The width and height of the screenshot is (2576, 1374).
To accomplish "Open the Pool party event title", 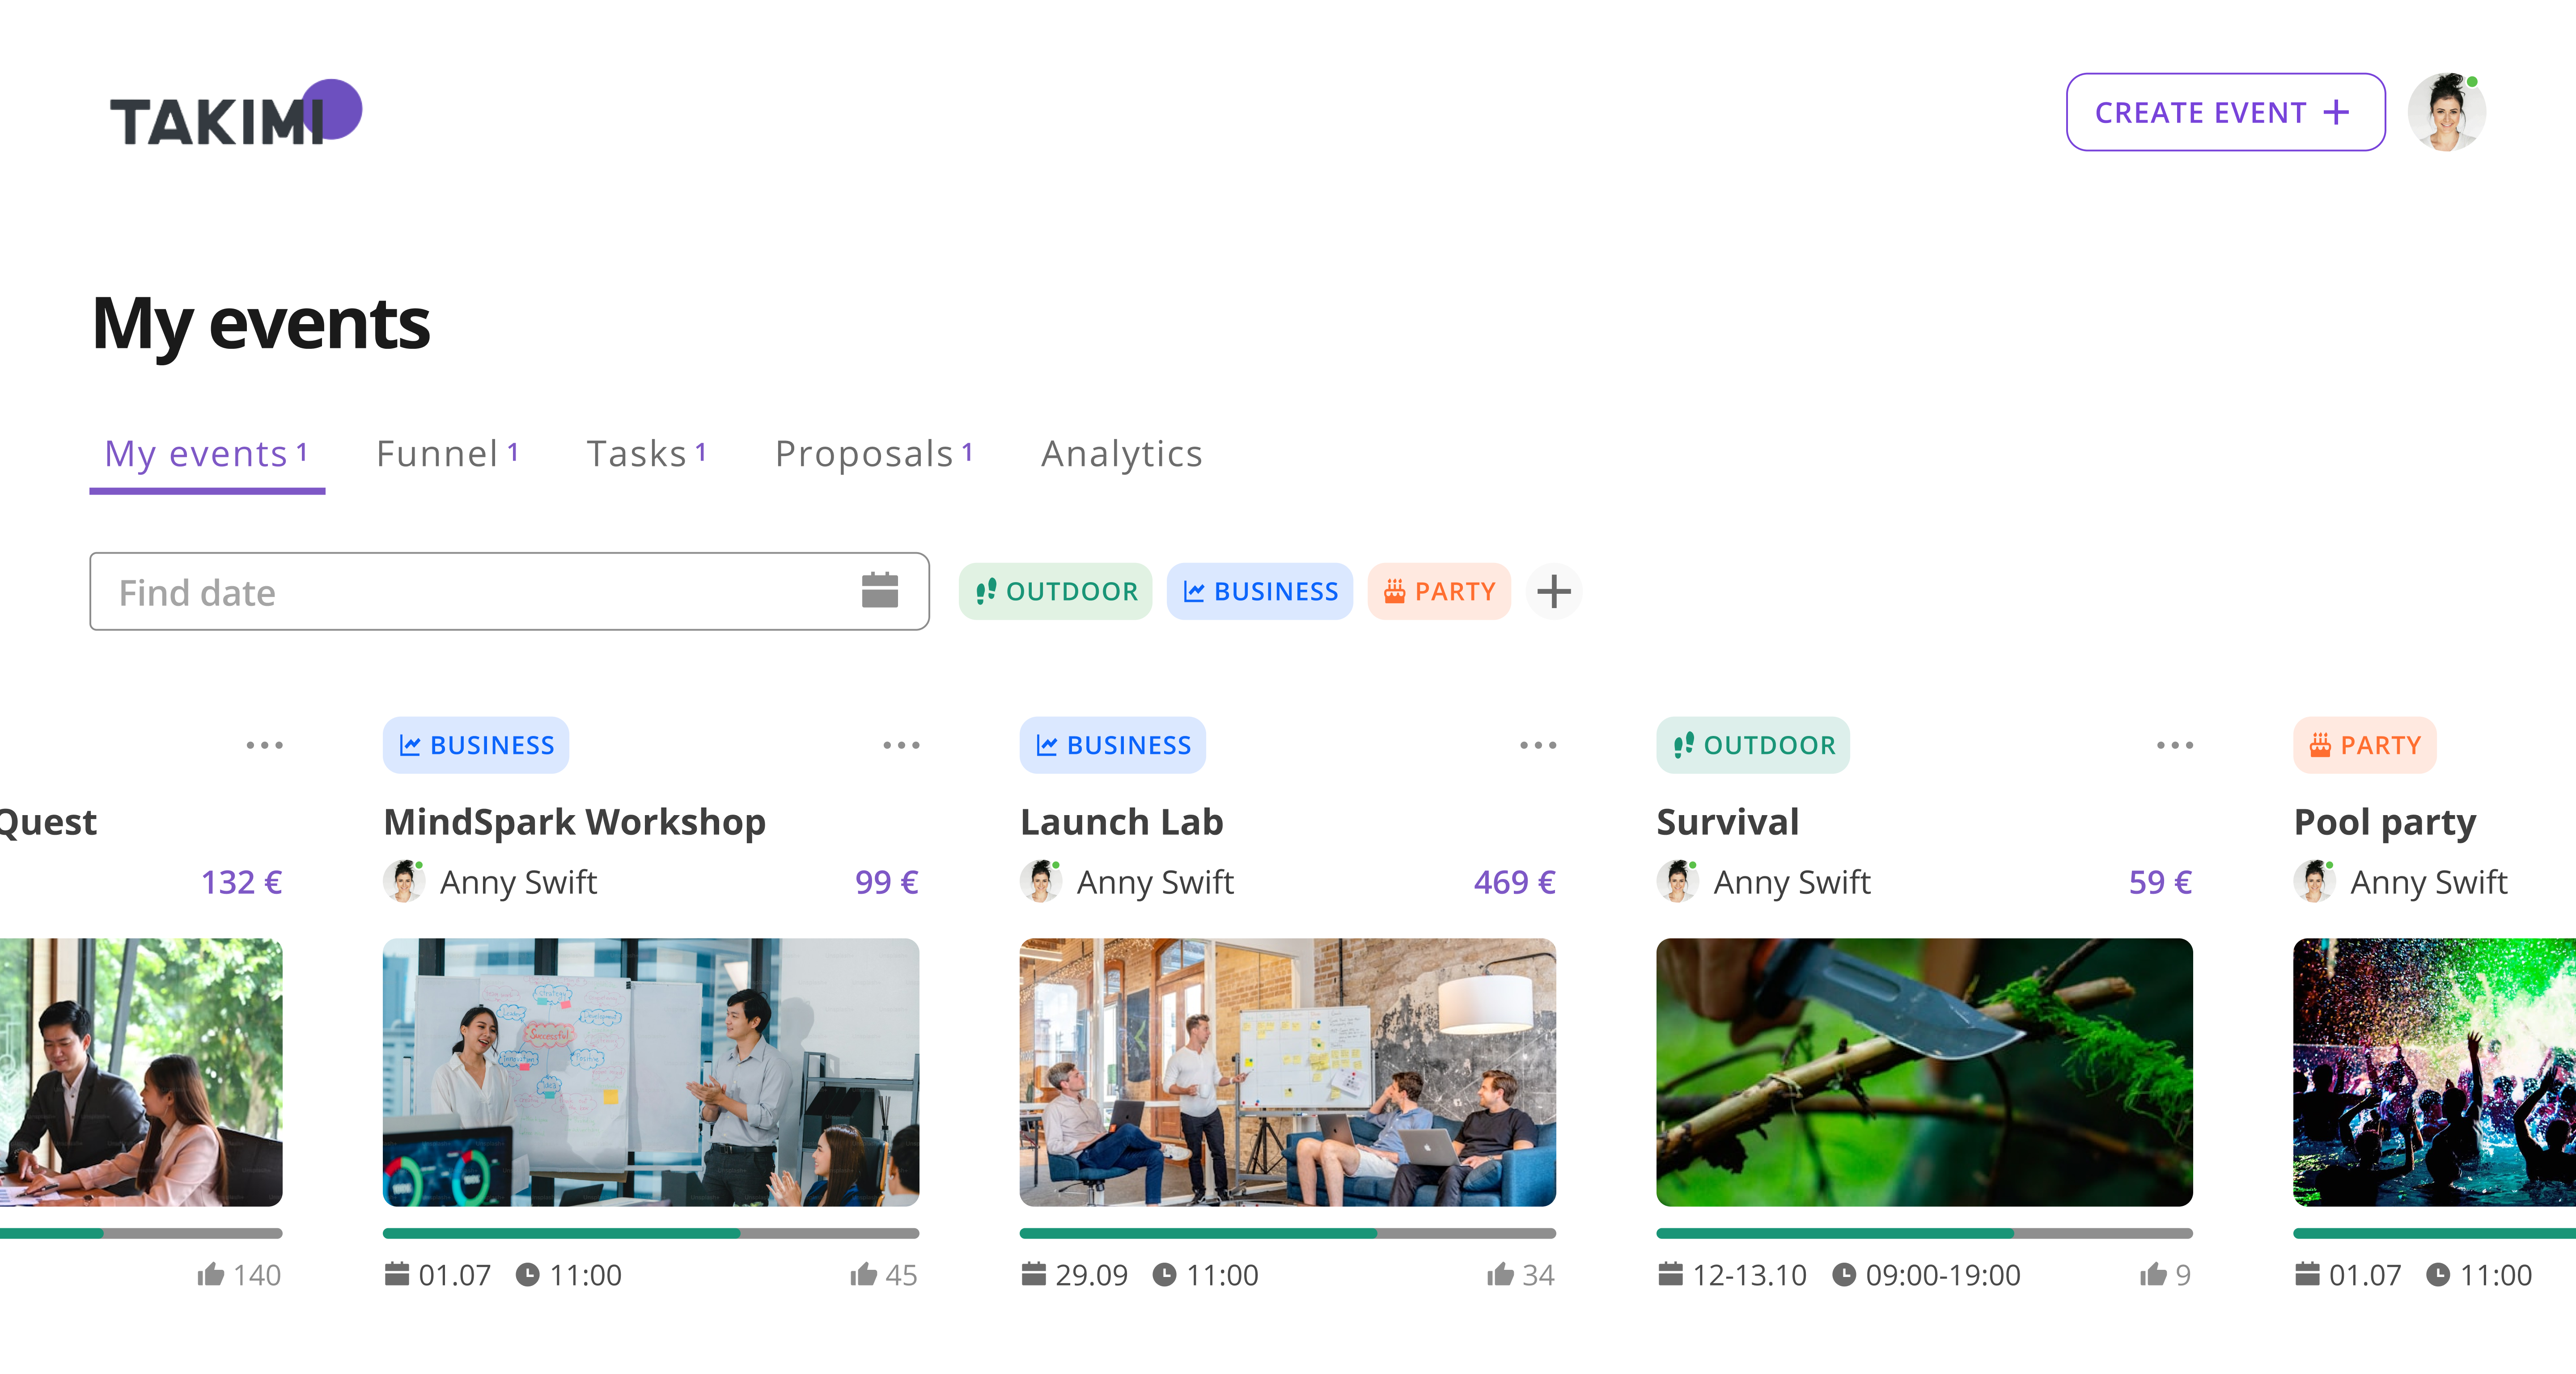I will pos(2384,822).
